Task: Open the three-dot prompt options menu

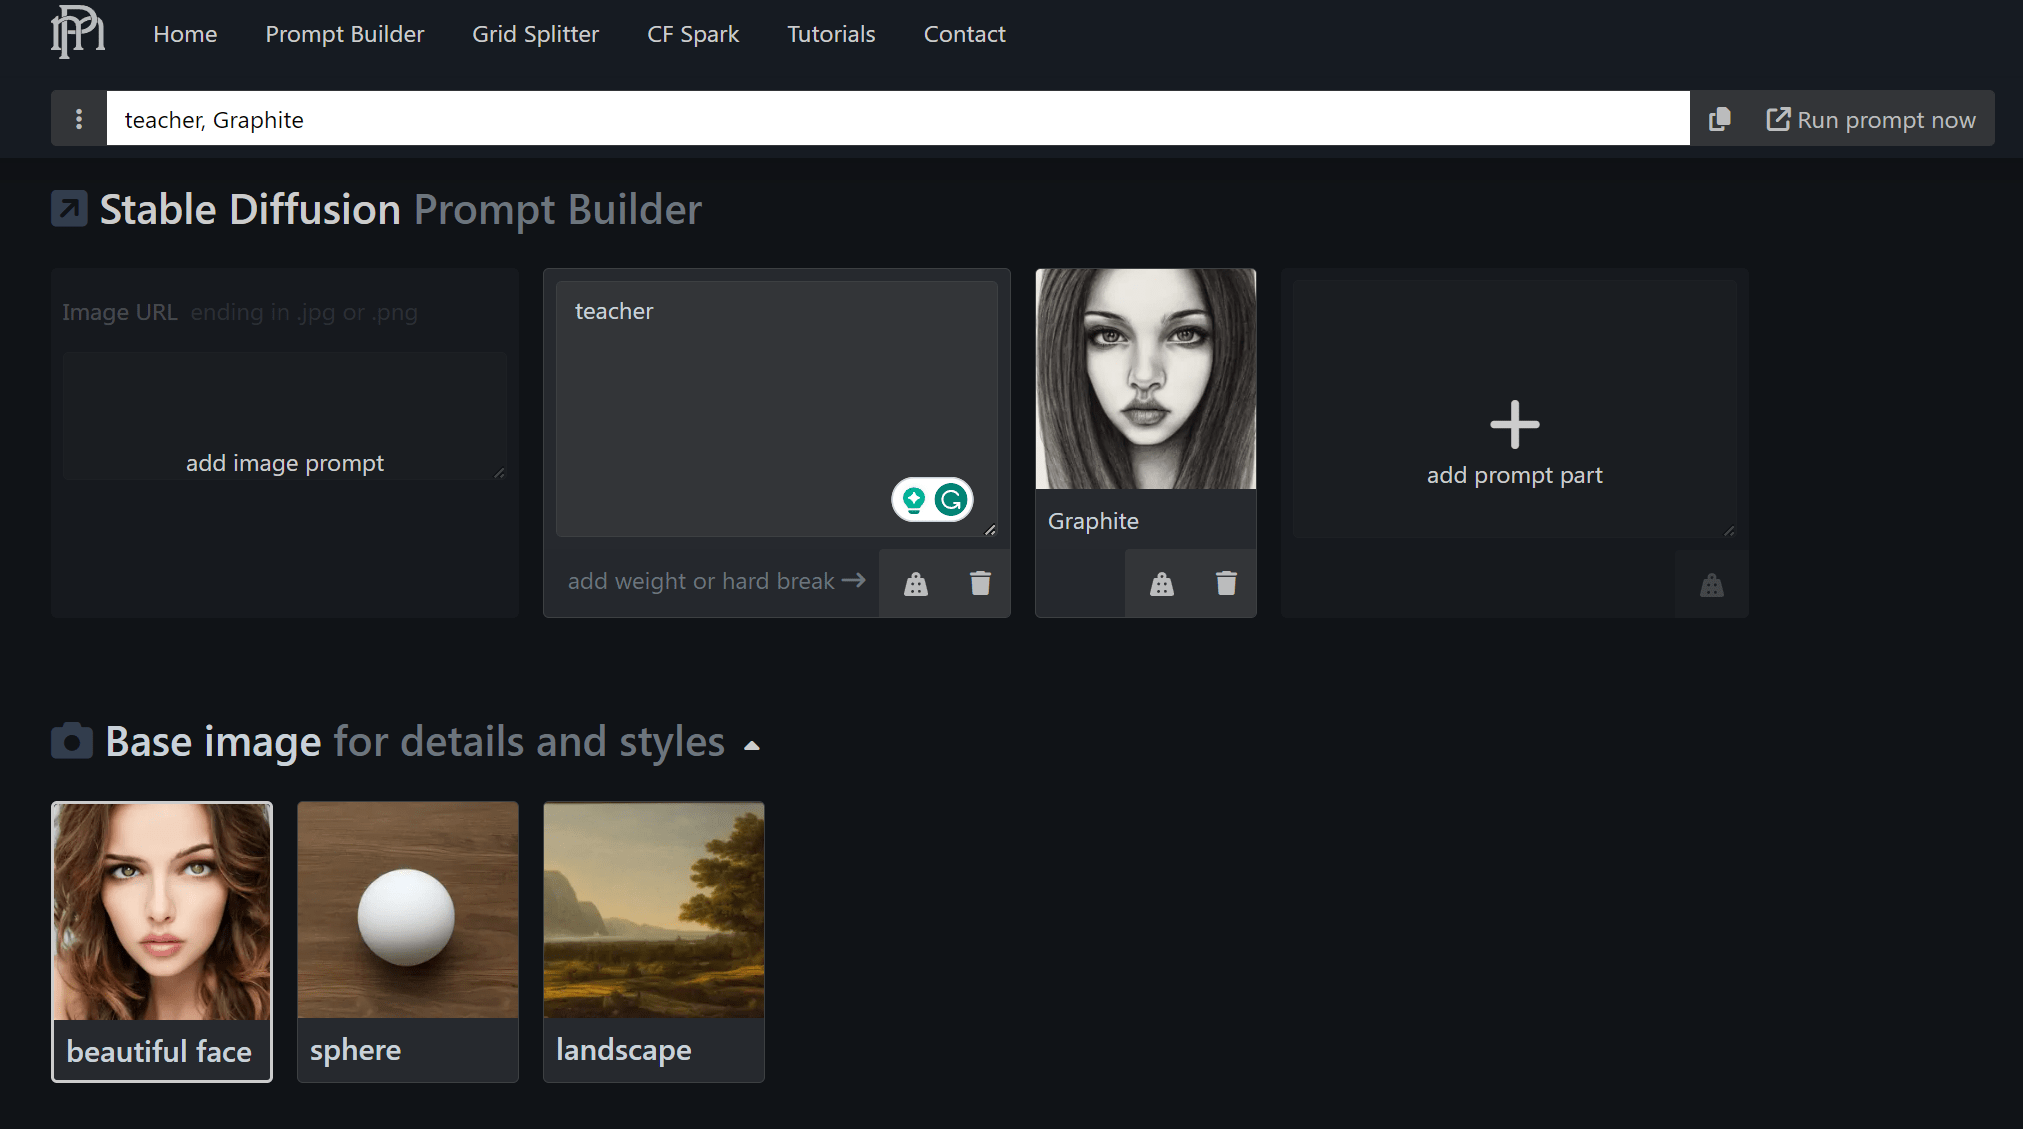Action: pyautogui.click(x=79, y=119)
